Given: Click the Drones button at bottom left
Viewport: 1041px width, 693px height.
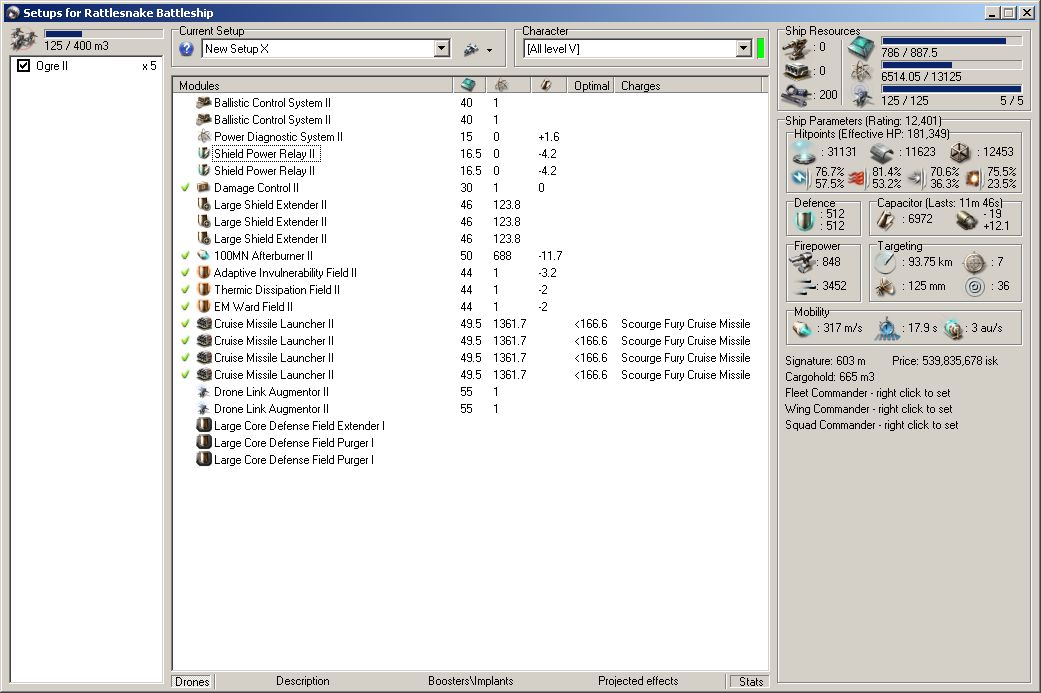Looking at the screenshot, I should [x=192, y=681].
